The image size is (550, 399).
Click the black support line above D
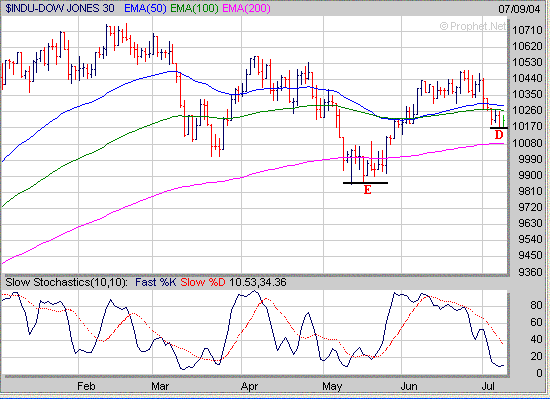(498, 128)
